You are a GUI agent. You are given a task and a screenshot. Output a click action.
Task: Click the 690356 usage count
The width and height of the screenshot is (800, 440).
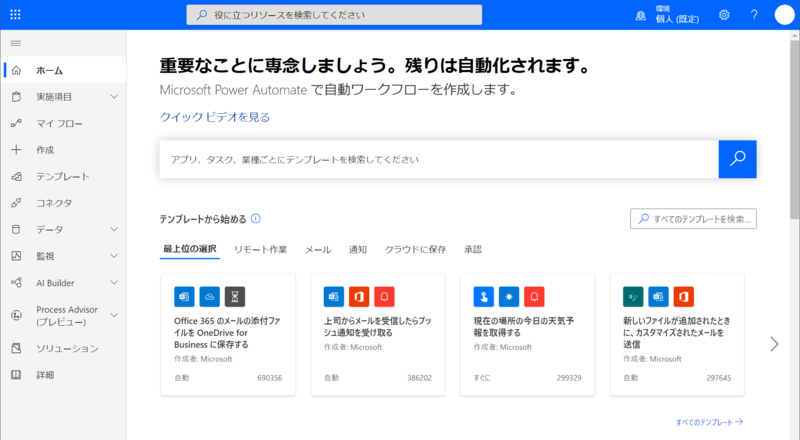[x=269, y=378]
